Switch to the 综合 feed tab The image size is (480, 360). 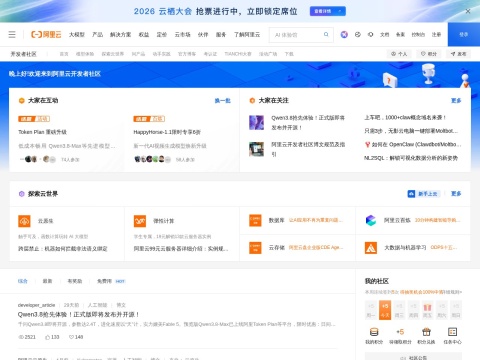pos(23,281)
